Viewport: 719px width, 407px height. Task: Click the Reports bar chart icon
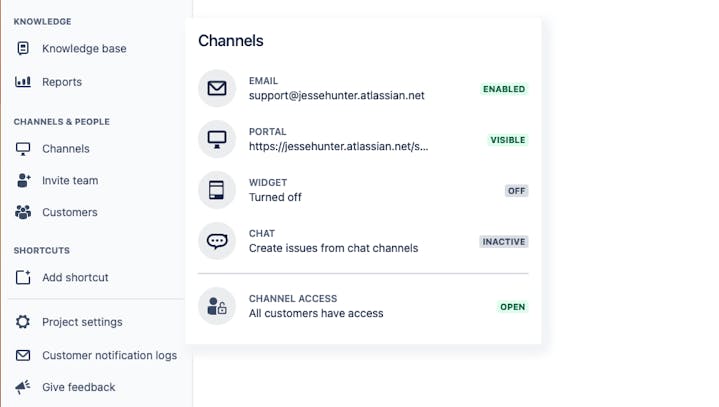click(x=23, y=82)
